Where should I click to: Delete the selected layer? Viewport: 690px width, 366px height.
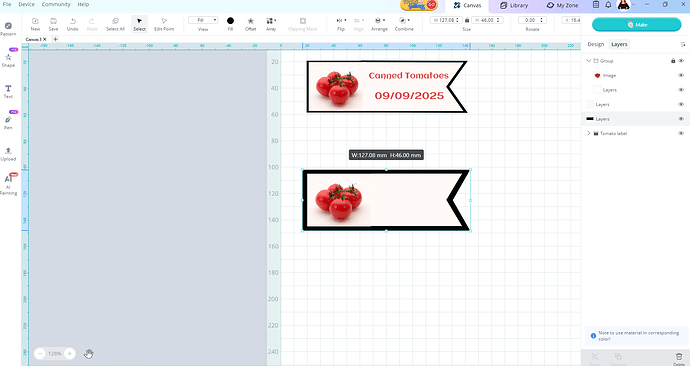coord(679,358)
